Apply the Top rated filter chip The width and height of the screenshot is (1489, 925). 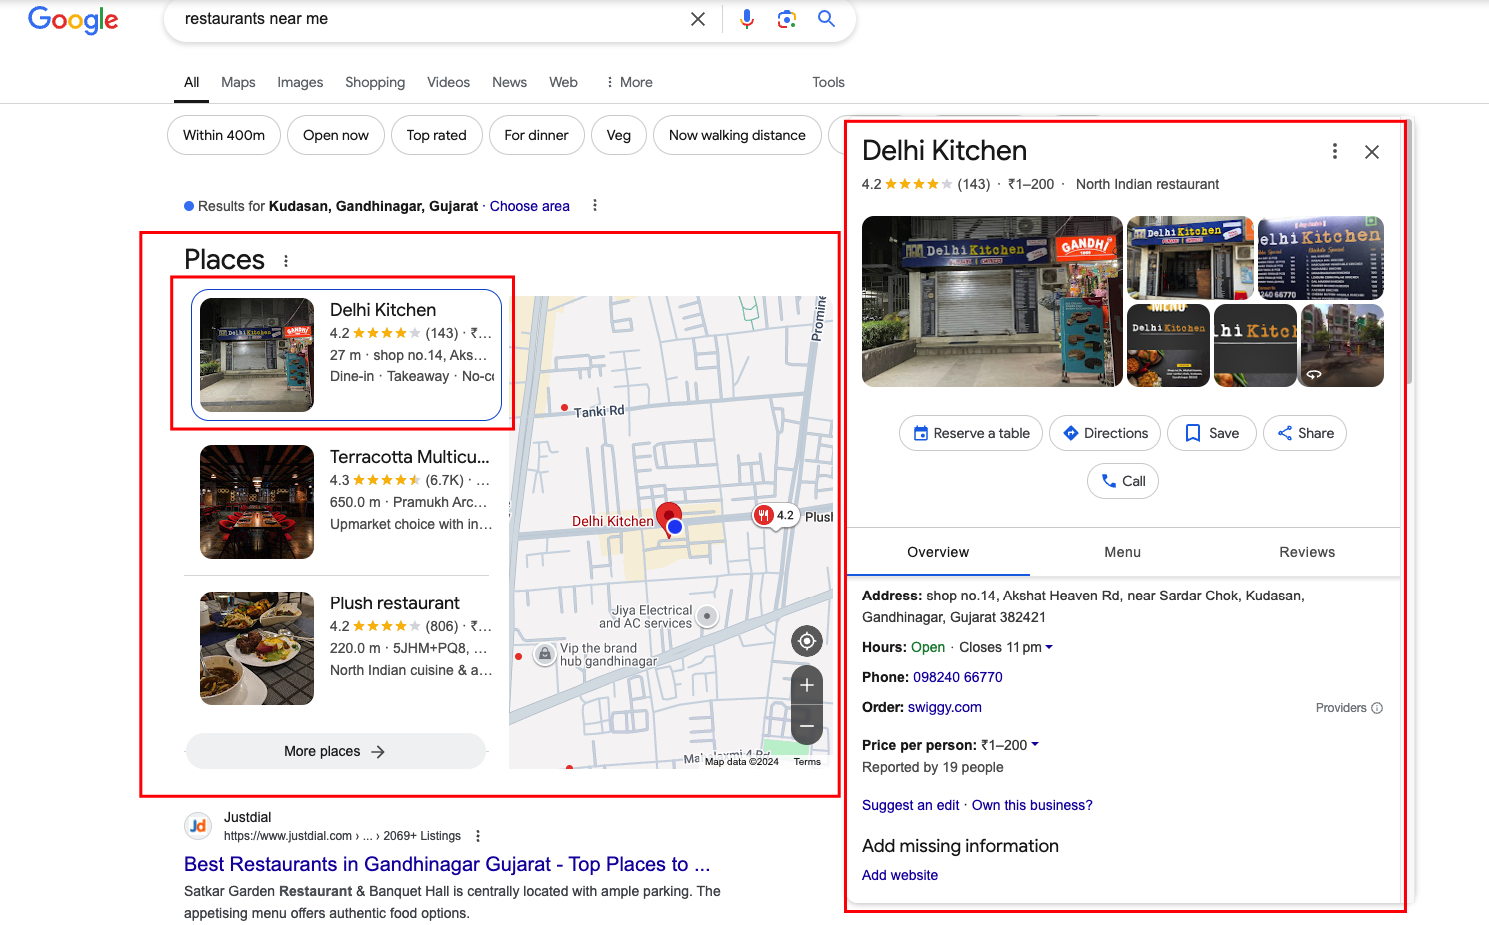coord(437,135)
